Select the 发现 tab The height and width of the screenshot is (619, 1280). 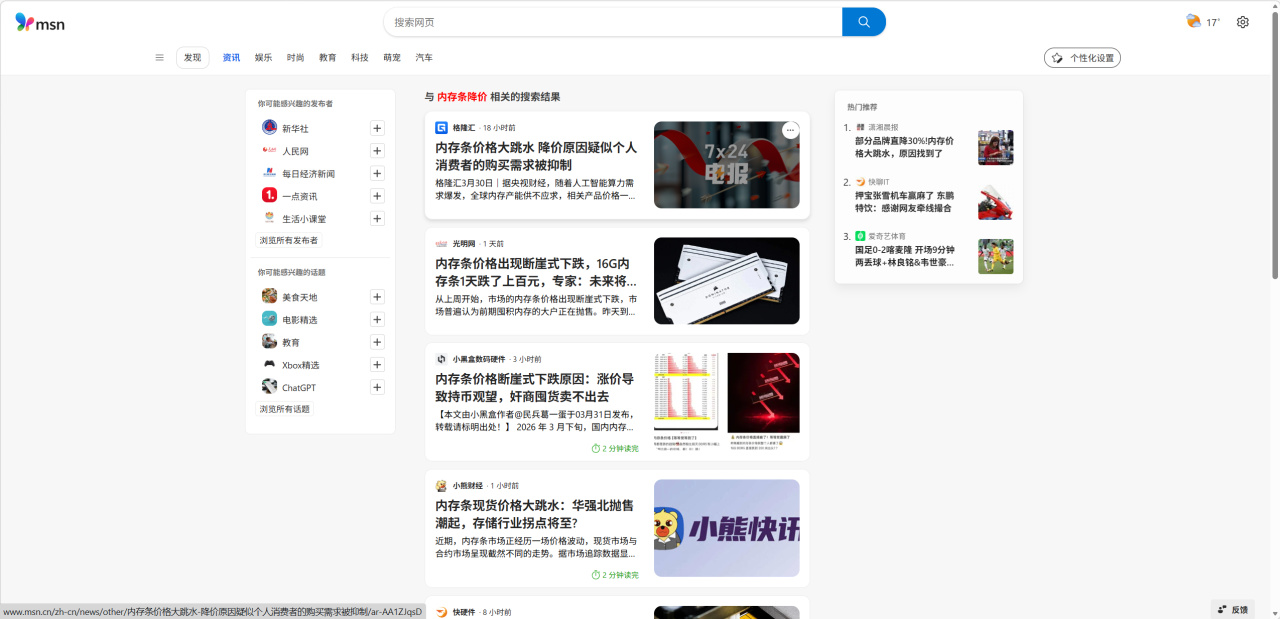point(193,58)
